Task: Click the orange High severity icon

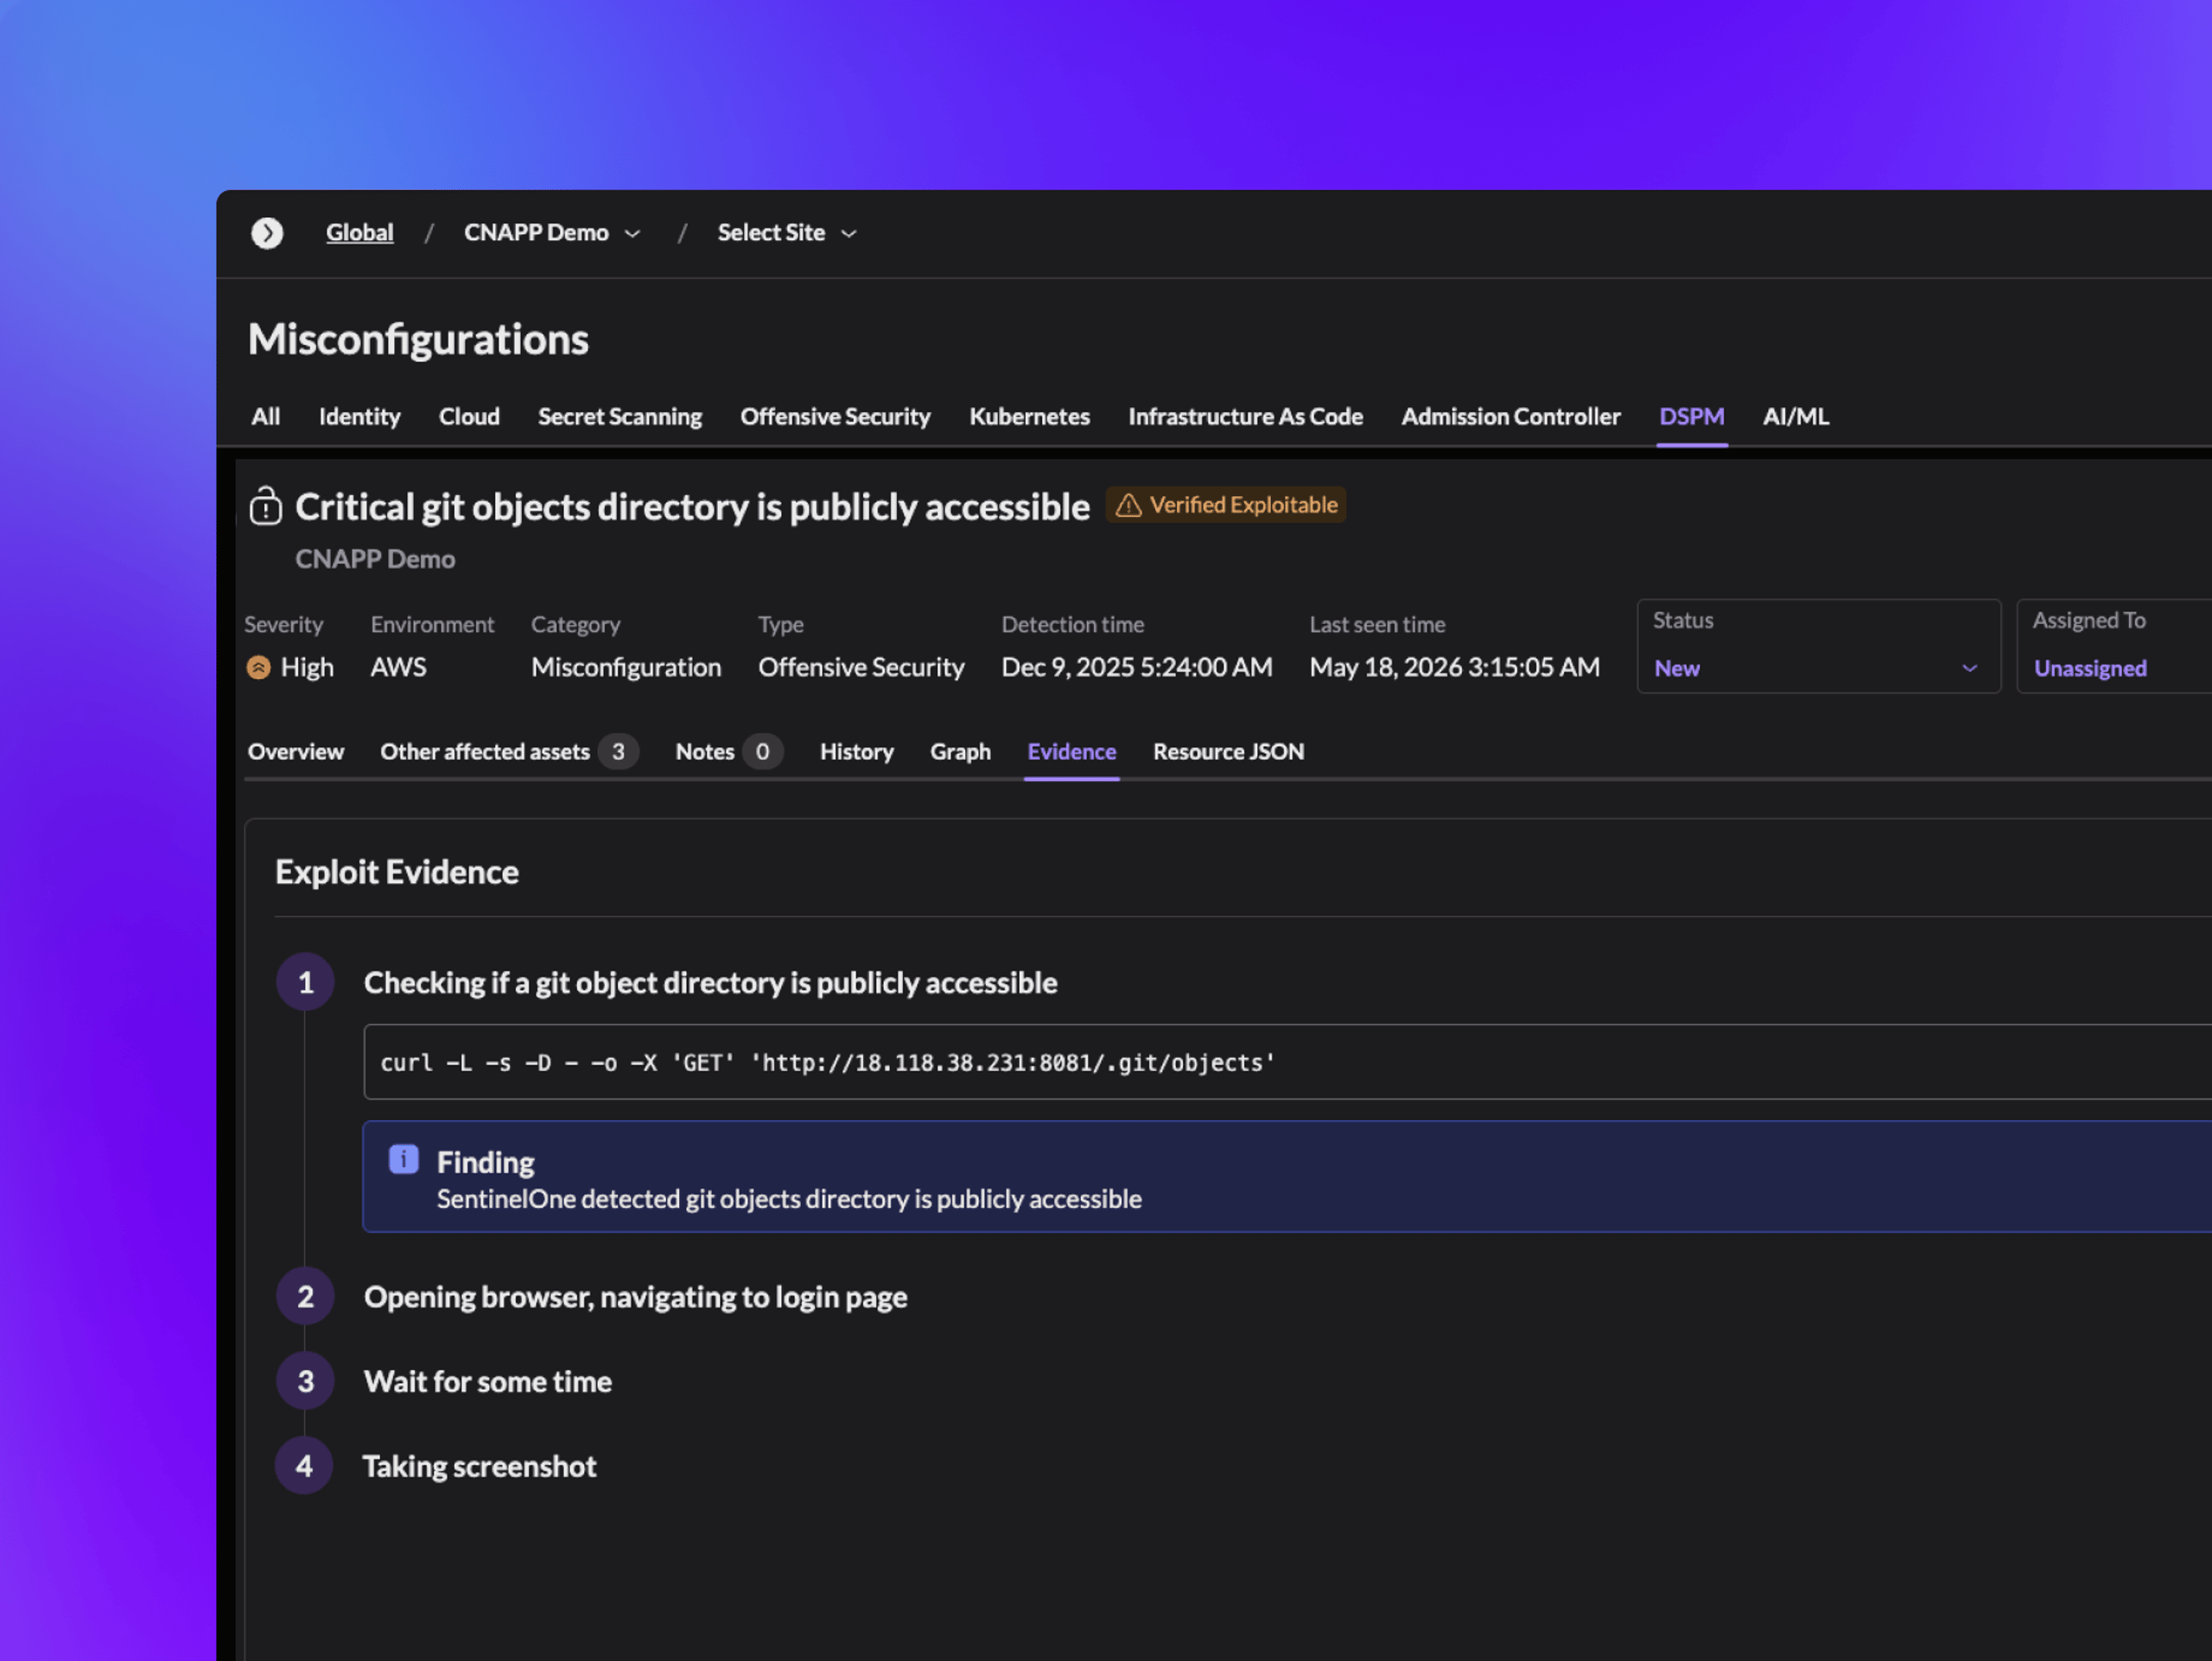Action: [258, 668]
